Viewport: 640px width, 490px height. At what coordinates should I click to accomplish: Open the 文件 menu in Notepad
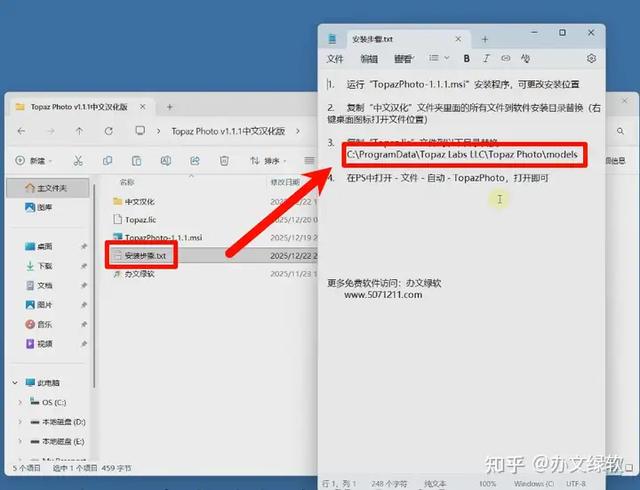(335, 59)
